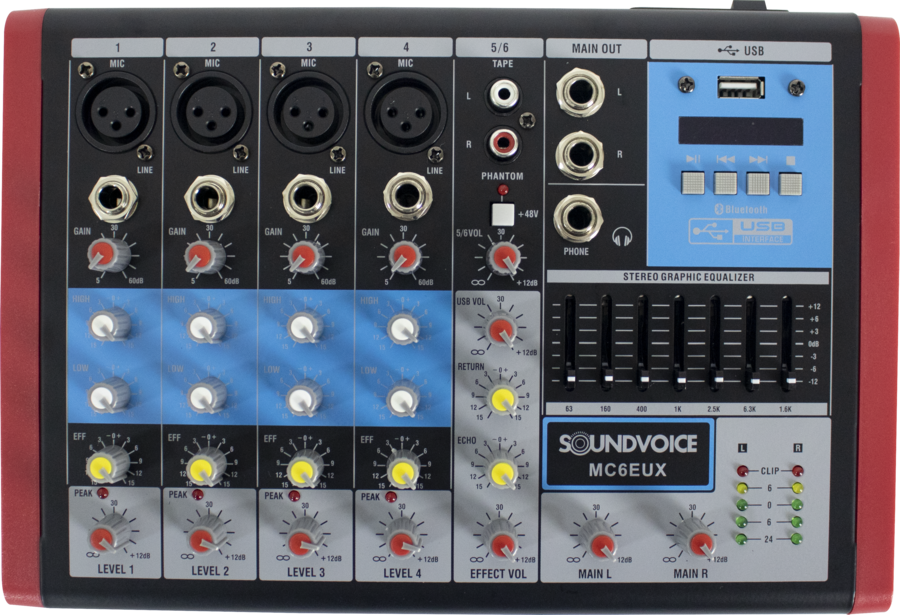
Task: Click the LEVEL 2 knob
Action: (x=205, y=539)
